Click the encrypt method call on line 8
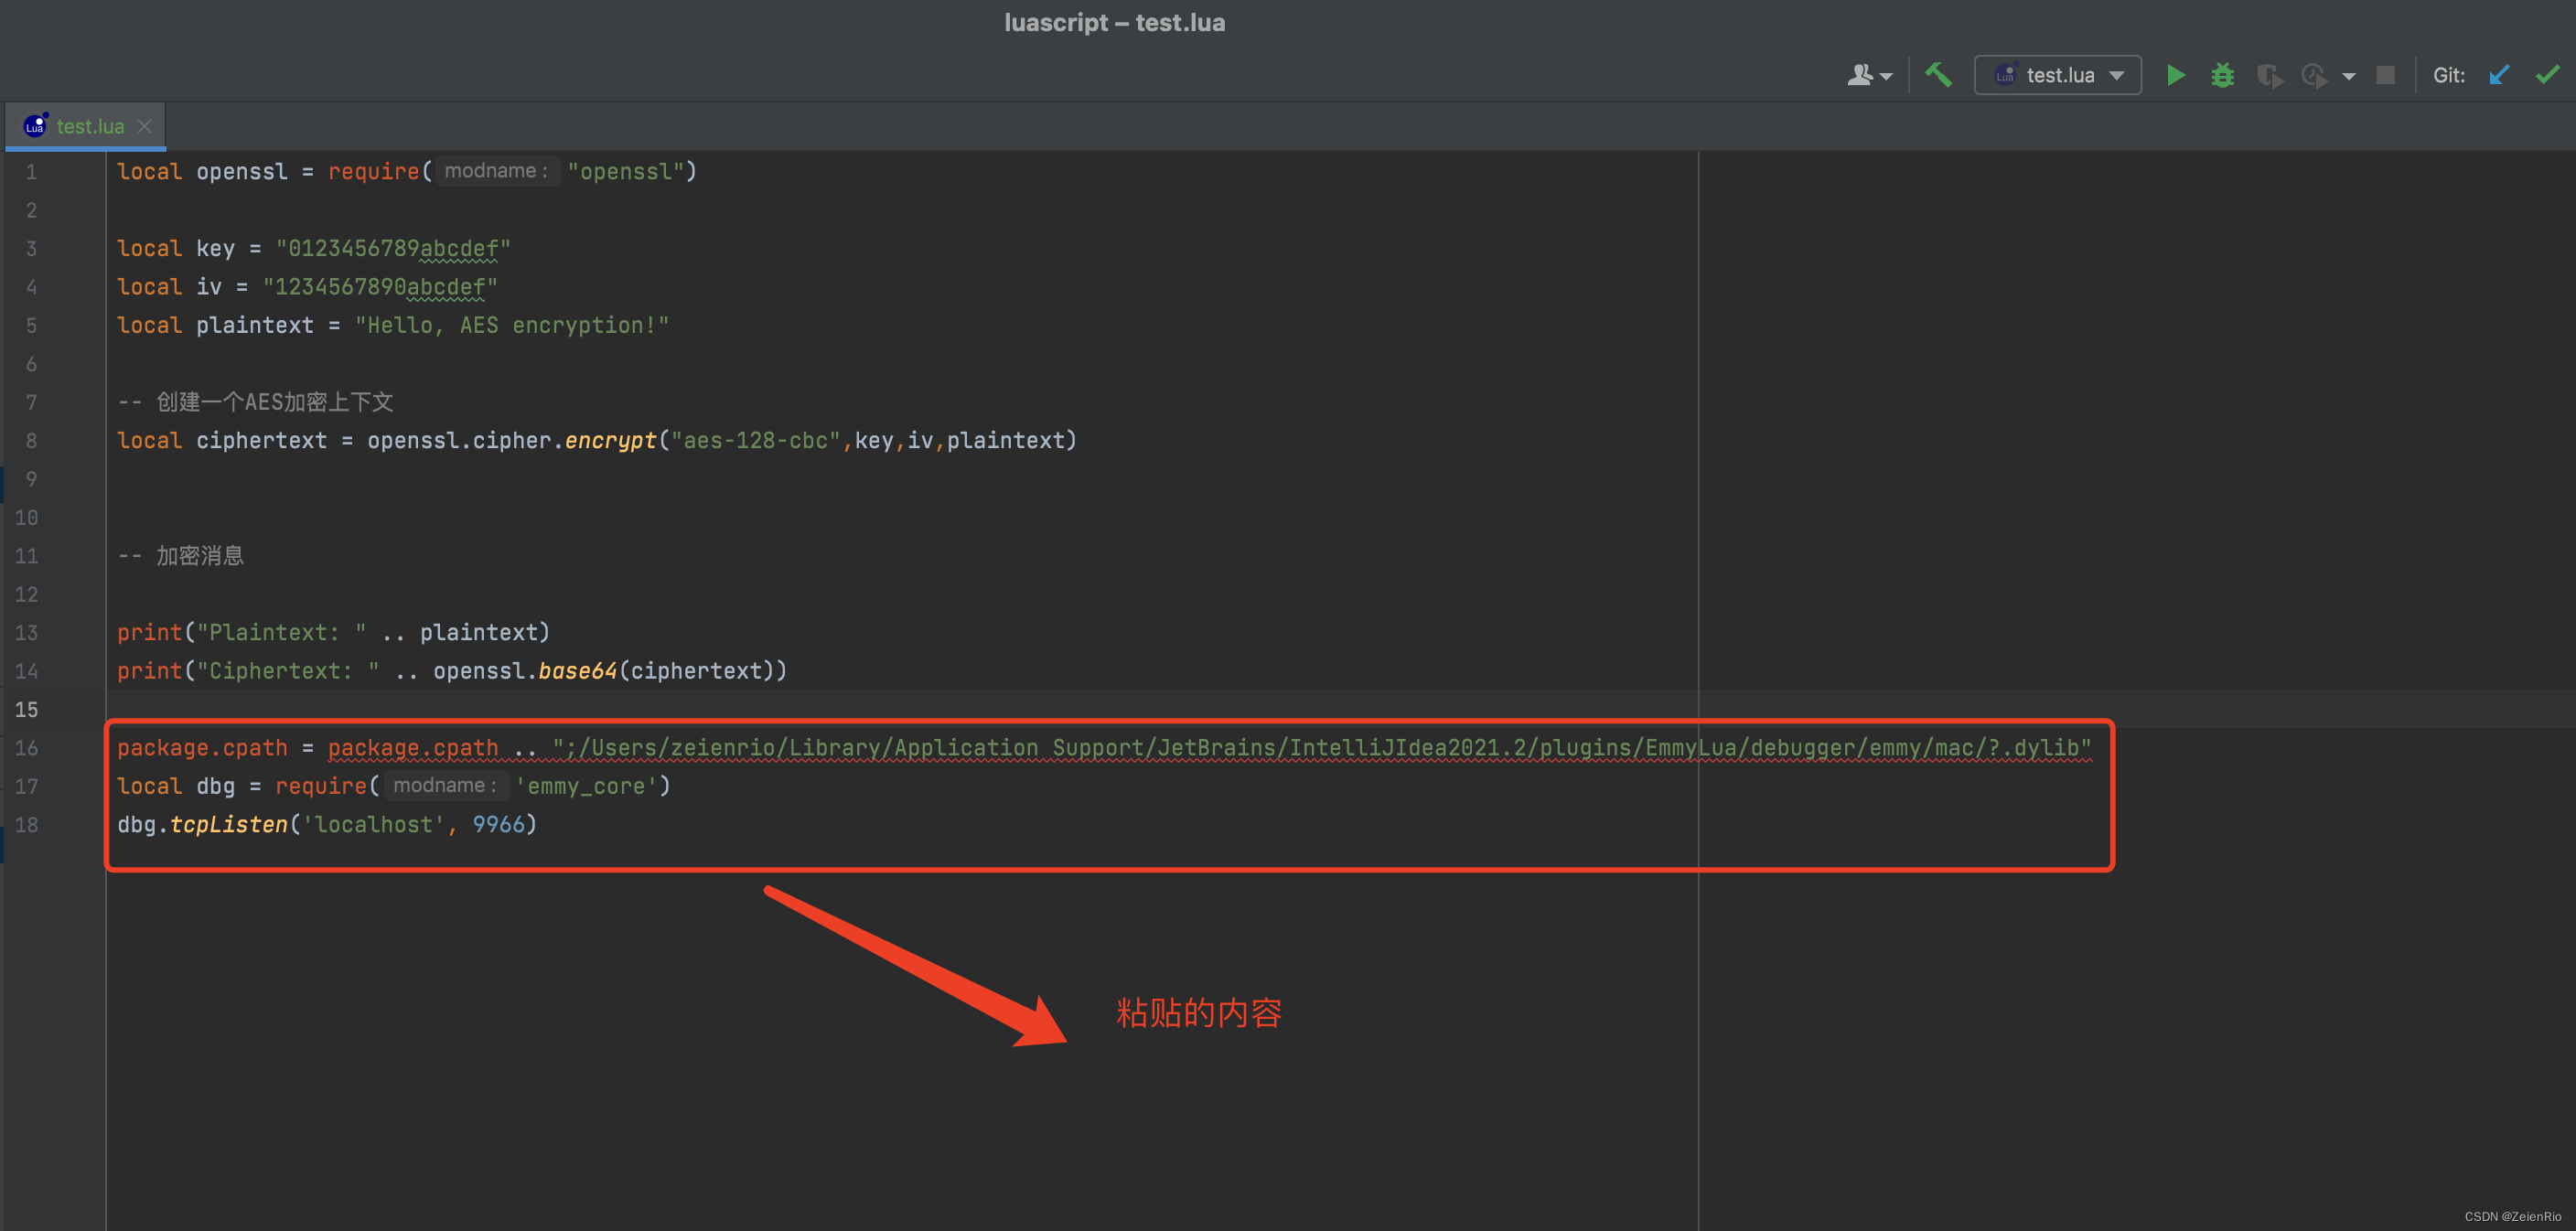 pos(610,441)
